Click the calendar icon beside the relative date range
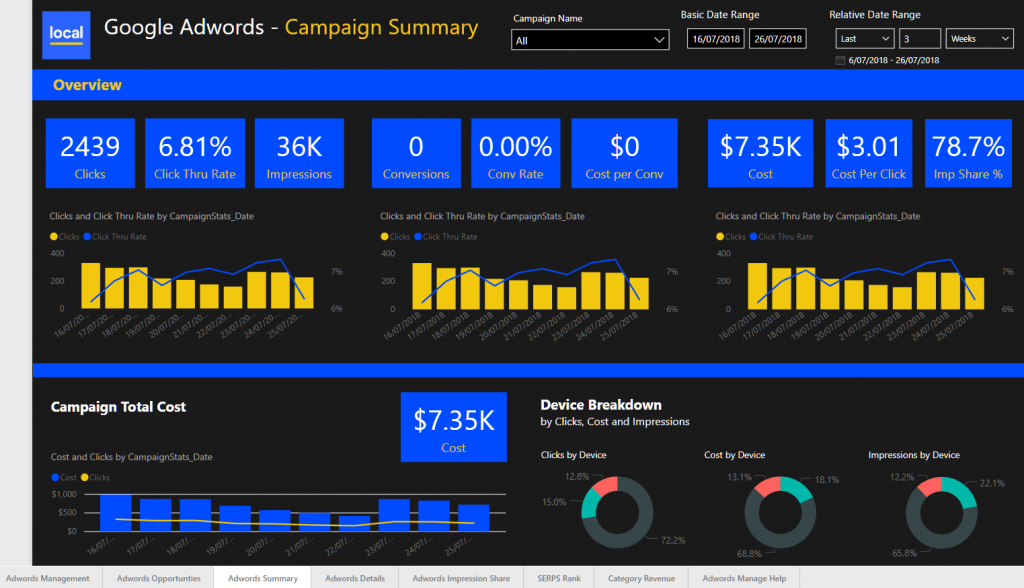 [840, 60]
